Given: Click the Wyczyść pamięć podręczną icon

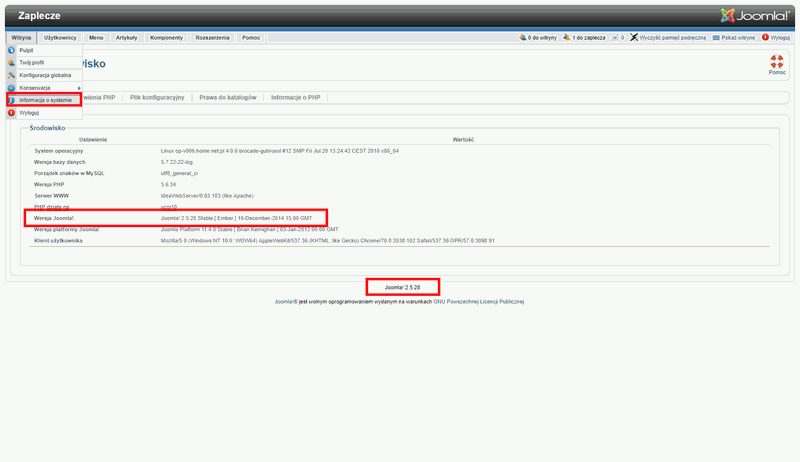Looking at the screenshot, I should [634, 37].
